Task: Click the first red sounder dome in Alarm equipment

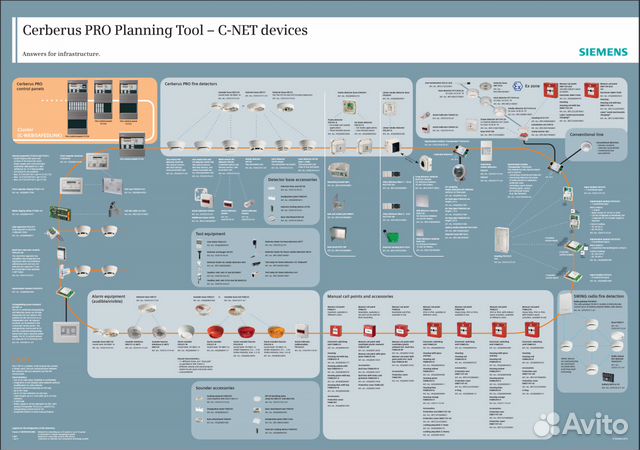Action: pyautogui.click(x=215, y=332)
